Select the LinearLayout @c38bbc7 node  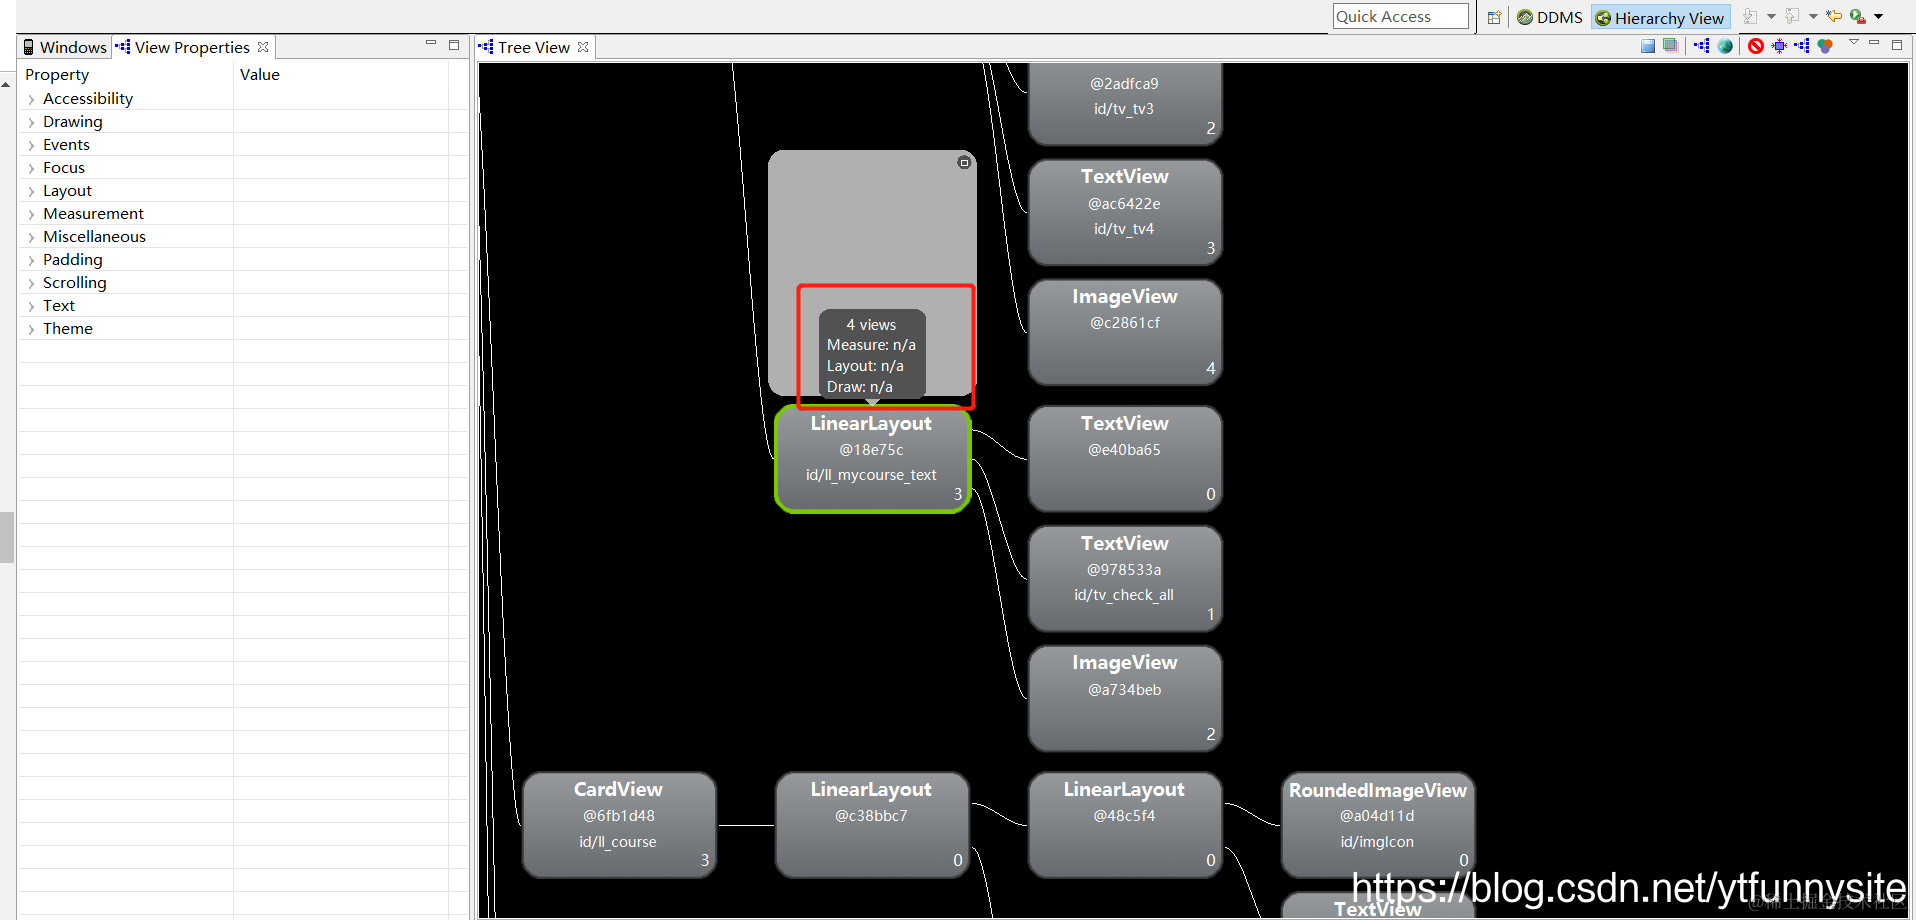[x=872, y=825]
